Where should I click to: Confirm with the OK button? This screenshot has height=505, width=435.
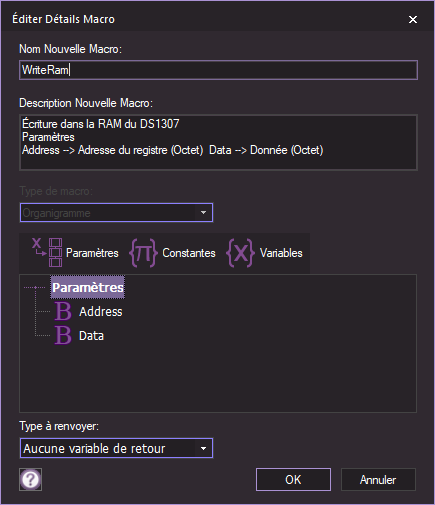point(293,480)
